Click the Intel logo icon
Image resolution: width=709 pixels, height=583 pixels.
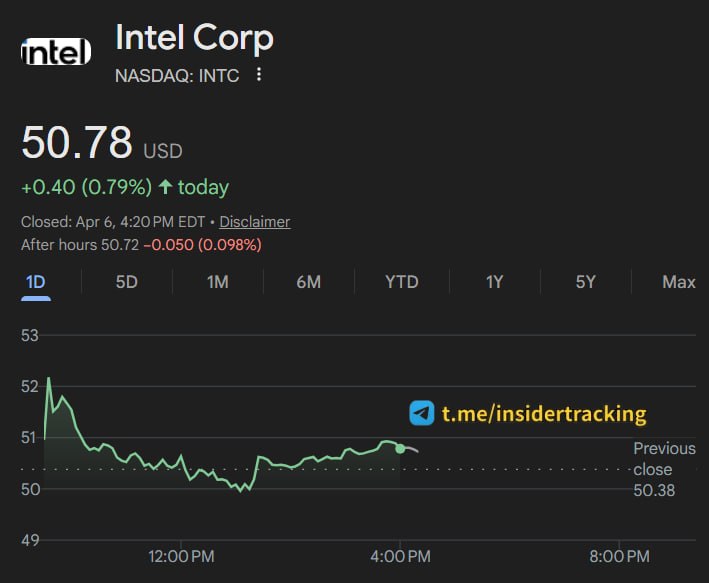click(x=56, y=50)
